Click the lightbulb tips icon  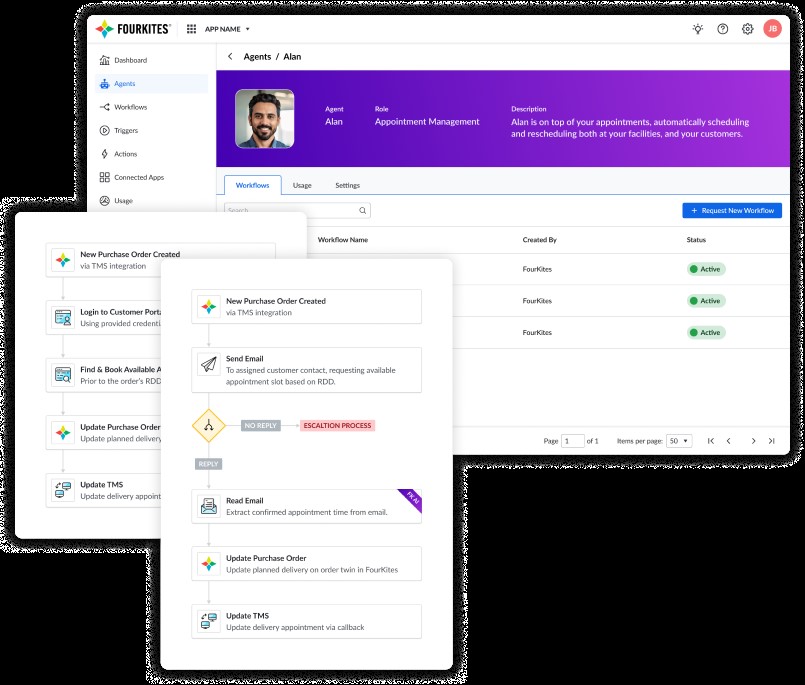[x=698, y=29]
